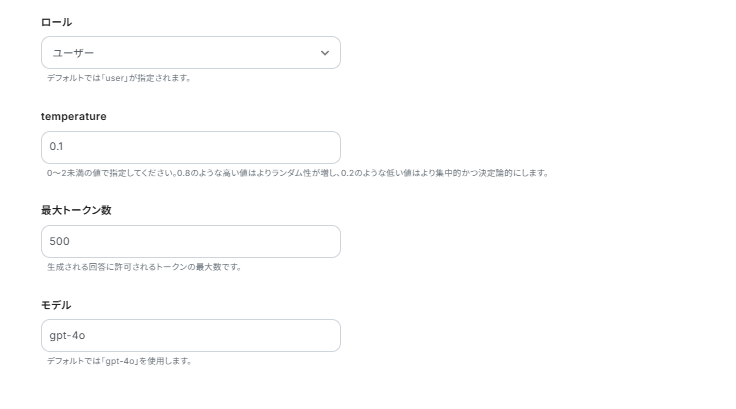
Task: Click the 0.1 value in temperature
Action: (56, 147)
